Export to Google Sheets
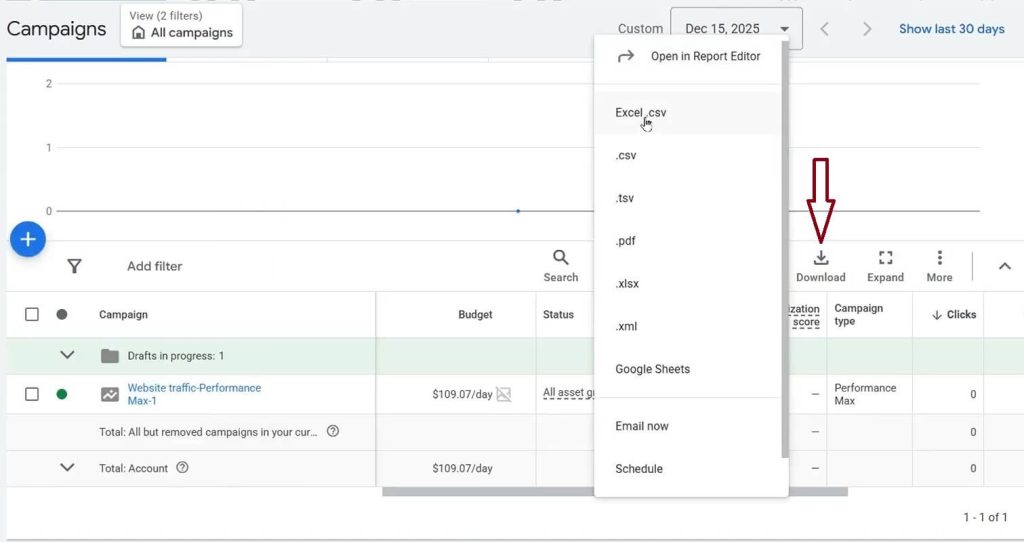 [688, 369]
